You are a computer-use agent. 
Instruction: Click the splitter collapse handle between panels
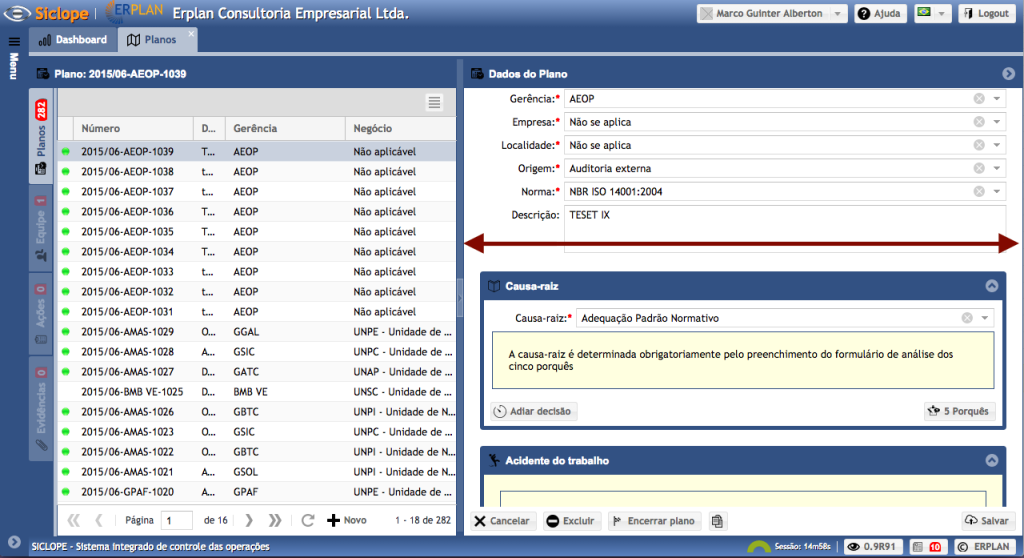click(x=460, y=298)
